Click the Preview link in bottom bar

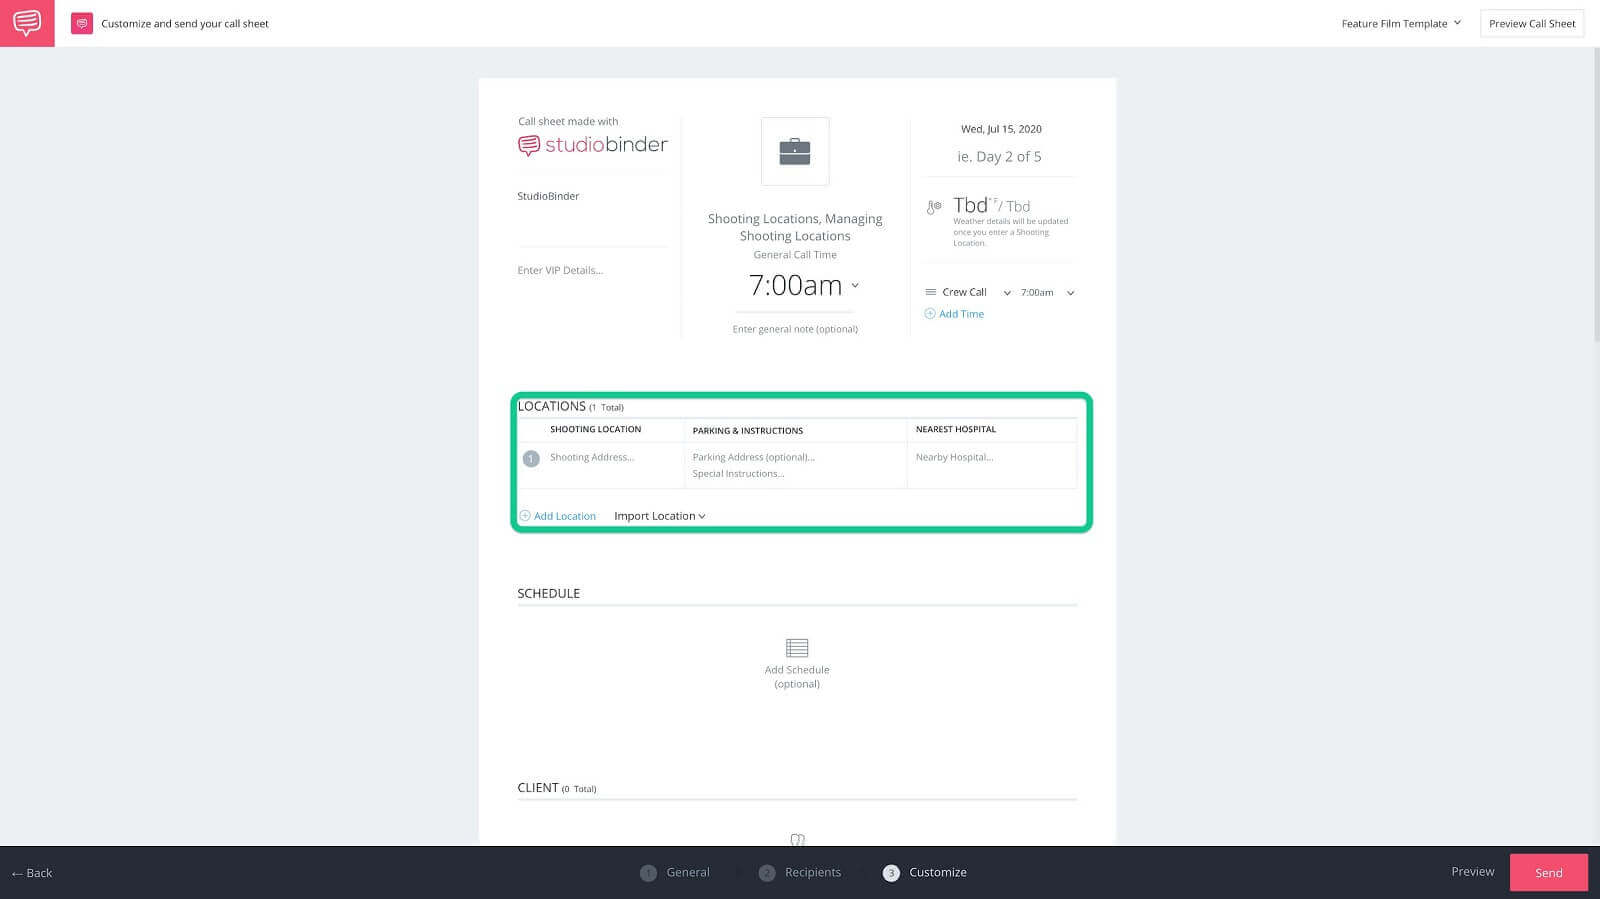click(x=1472, y=872)
